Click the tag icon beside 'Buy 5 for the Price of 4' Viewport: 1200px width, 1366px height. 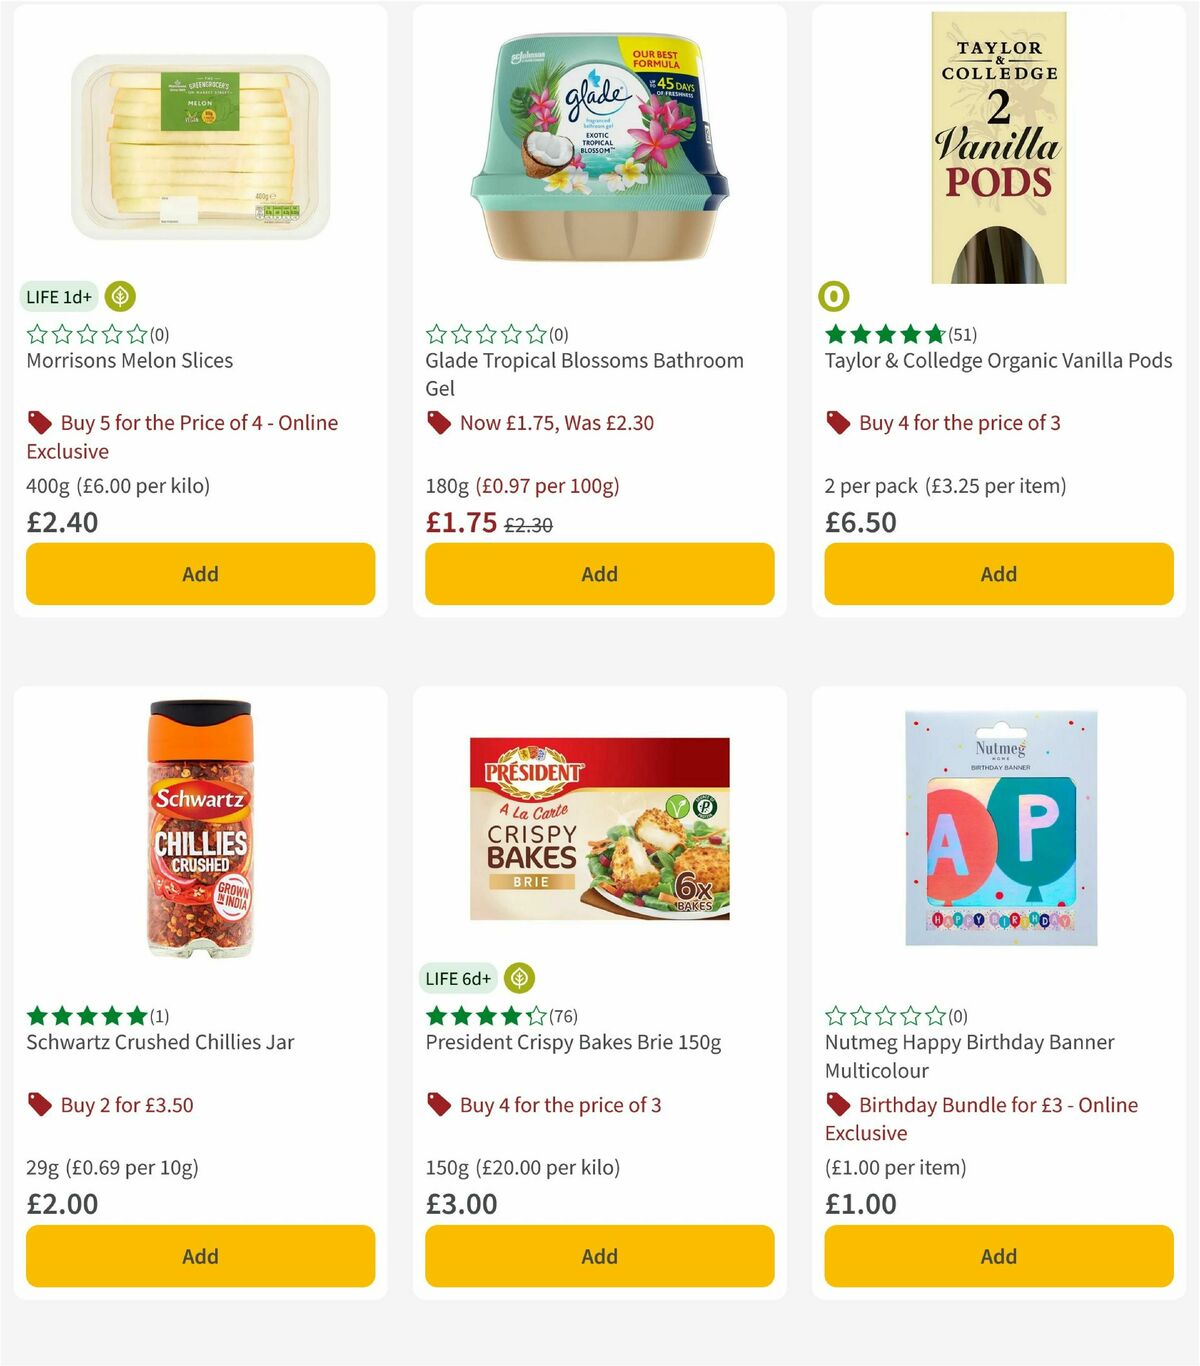[40, 423]
